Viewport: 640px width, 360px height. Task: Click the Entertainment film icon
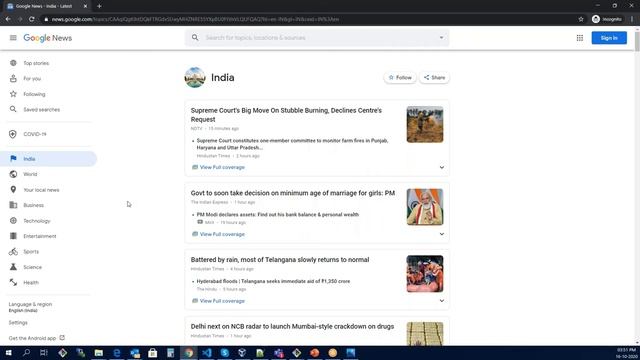[x=13, y=236]
